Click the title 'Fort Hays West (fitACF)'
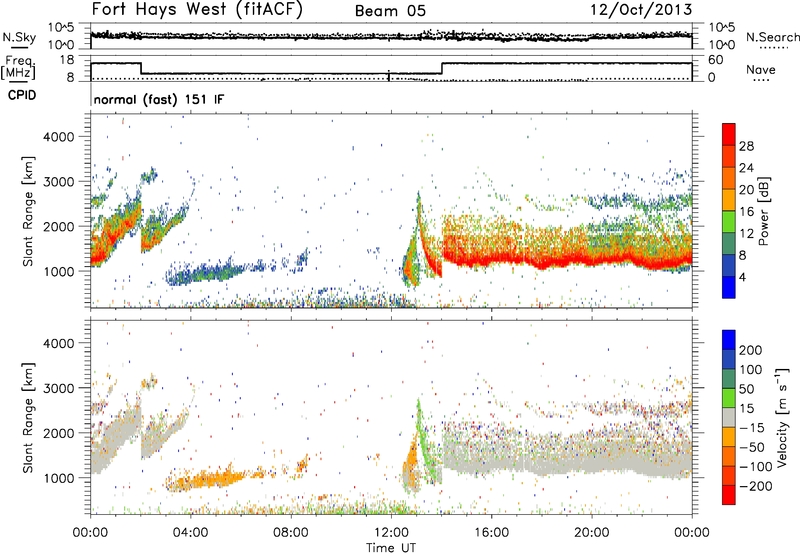 [x=197, y=9]
